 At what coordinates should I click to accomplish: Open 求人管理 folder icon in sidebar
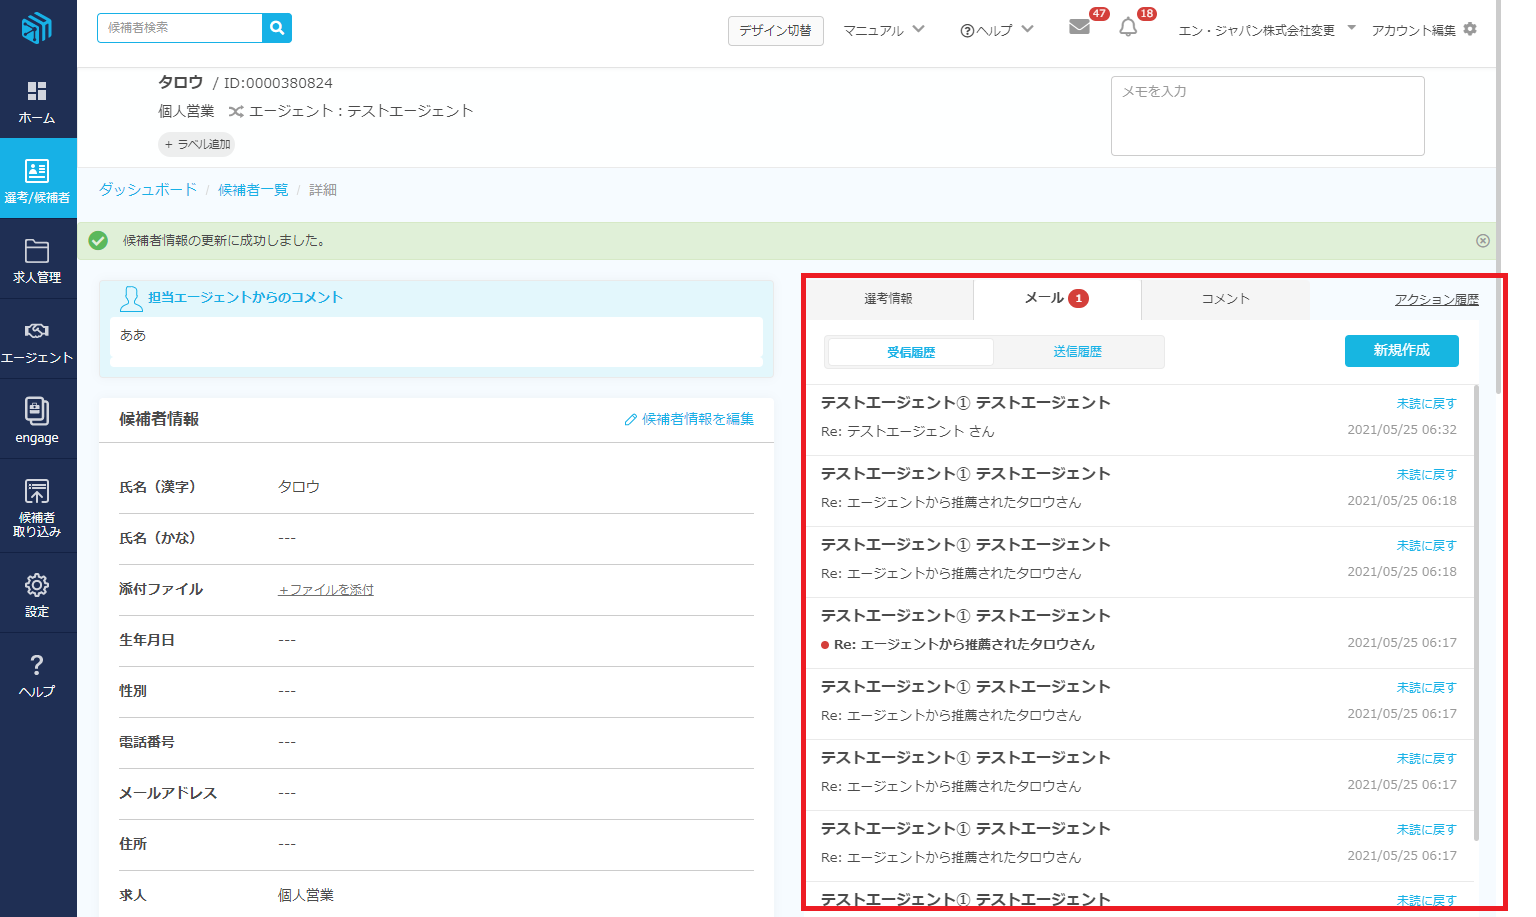tap(37, 261)
